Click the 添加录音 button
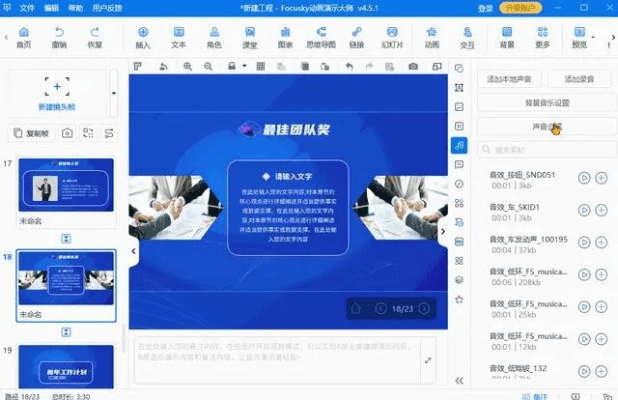 579,79
